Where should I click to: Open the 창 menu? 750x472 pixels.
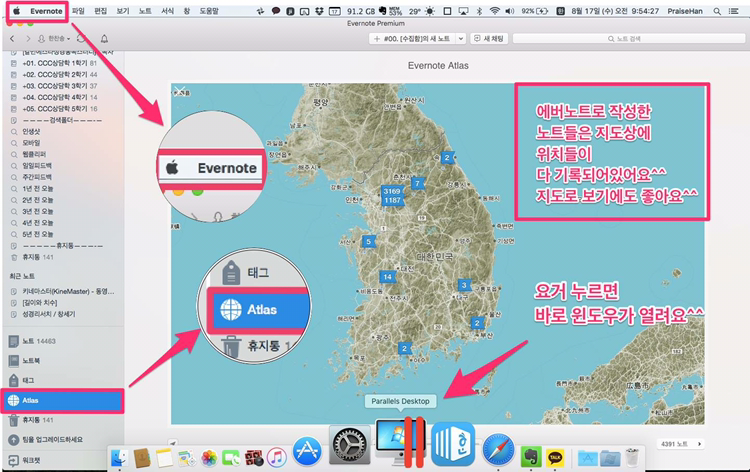coord(187,11)
